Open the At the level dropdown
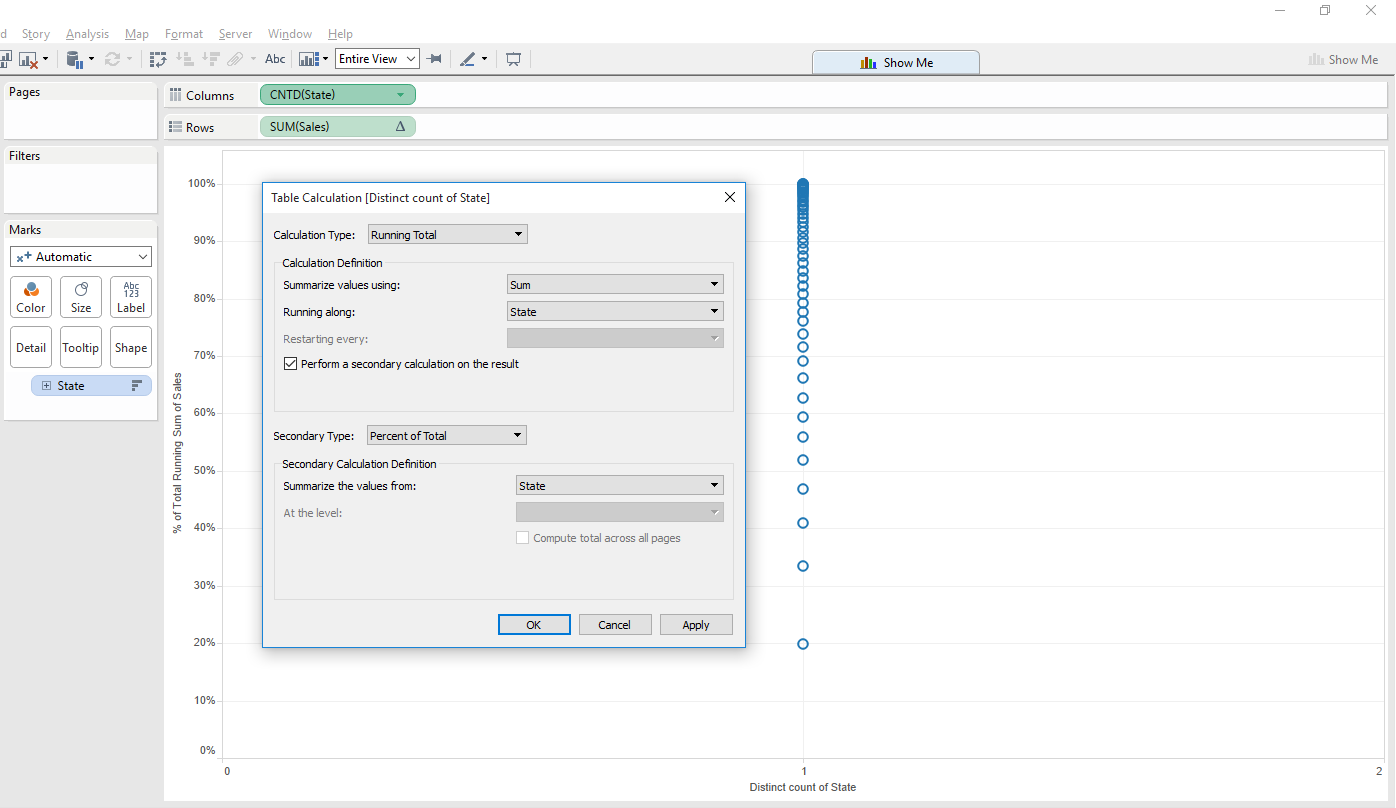 tap(619, 513)
